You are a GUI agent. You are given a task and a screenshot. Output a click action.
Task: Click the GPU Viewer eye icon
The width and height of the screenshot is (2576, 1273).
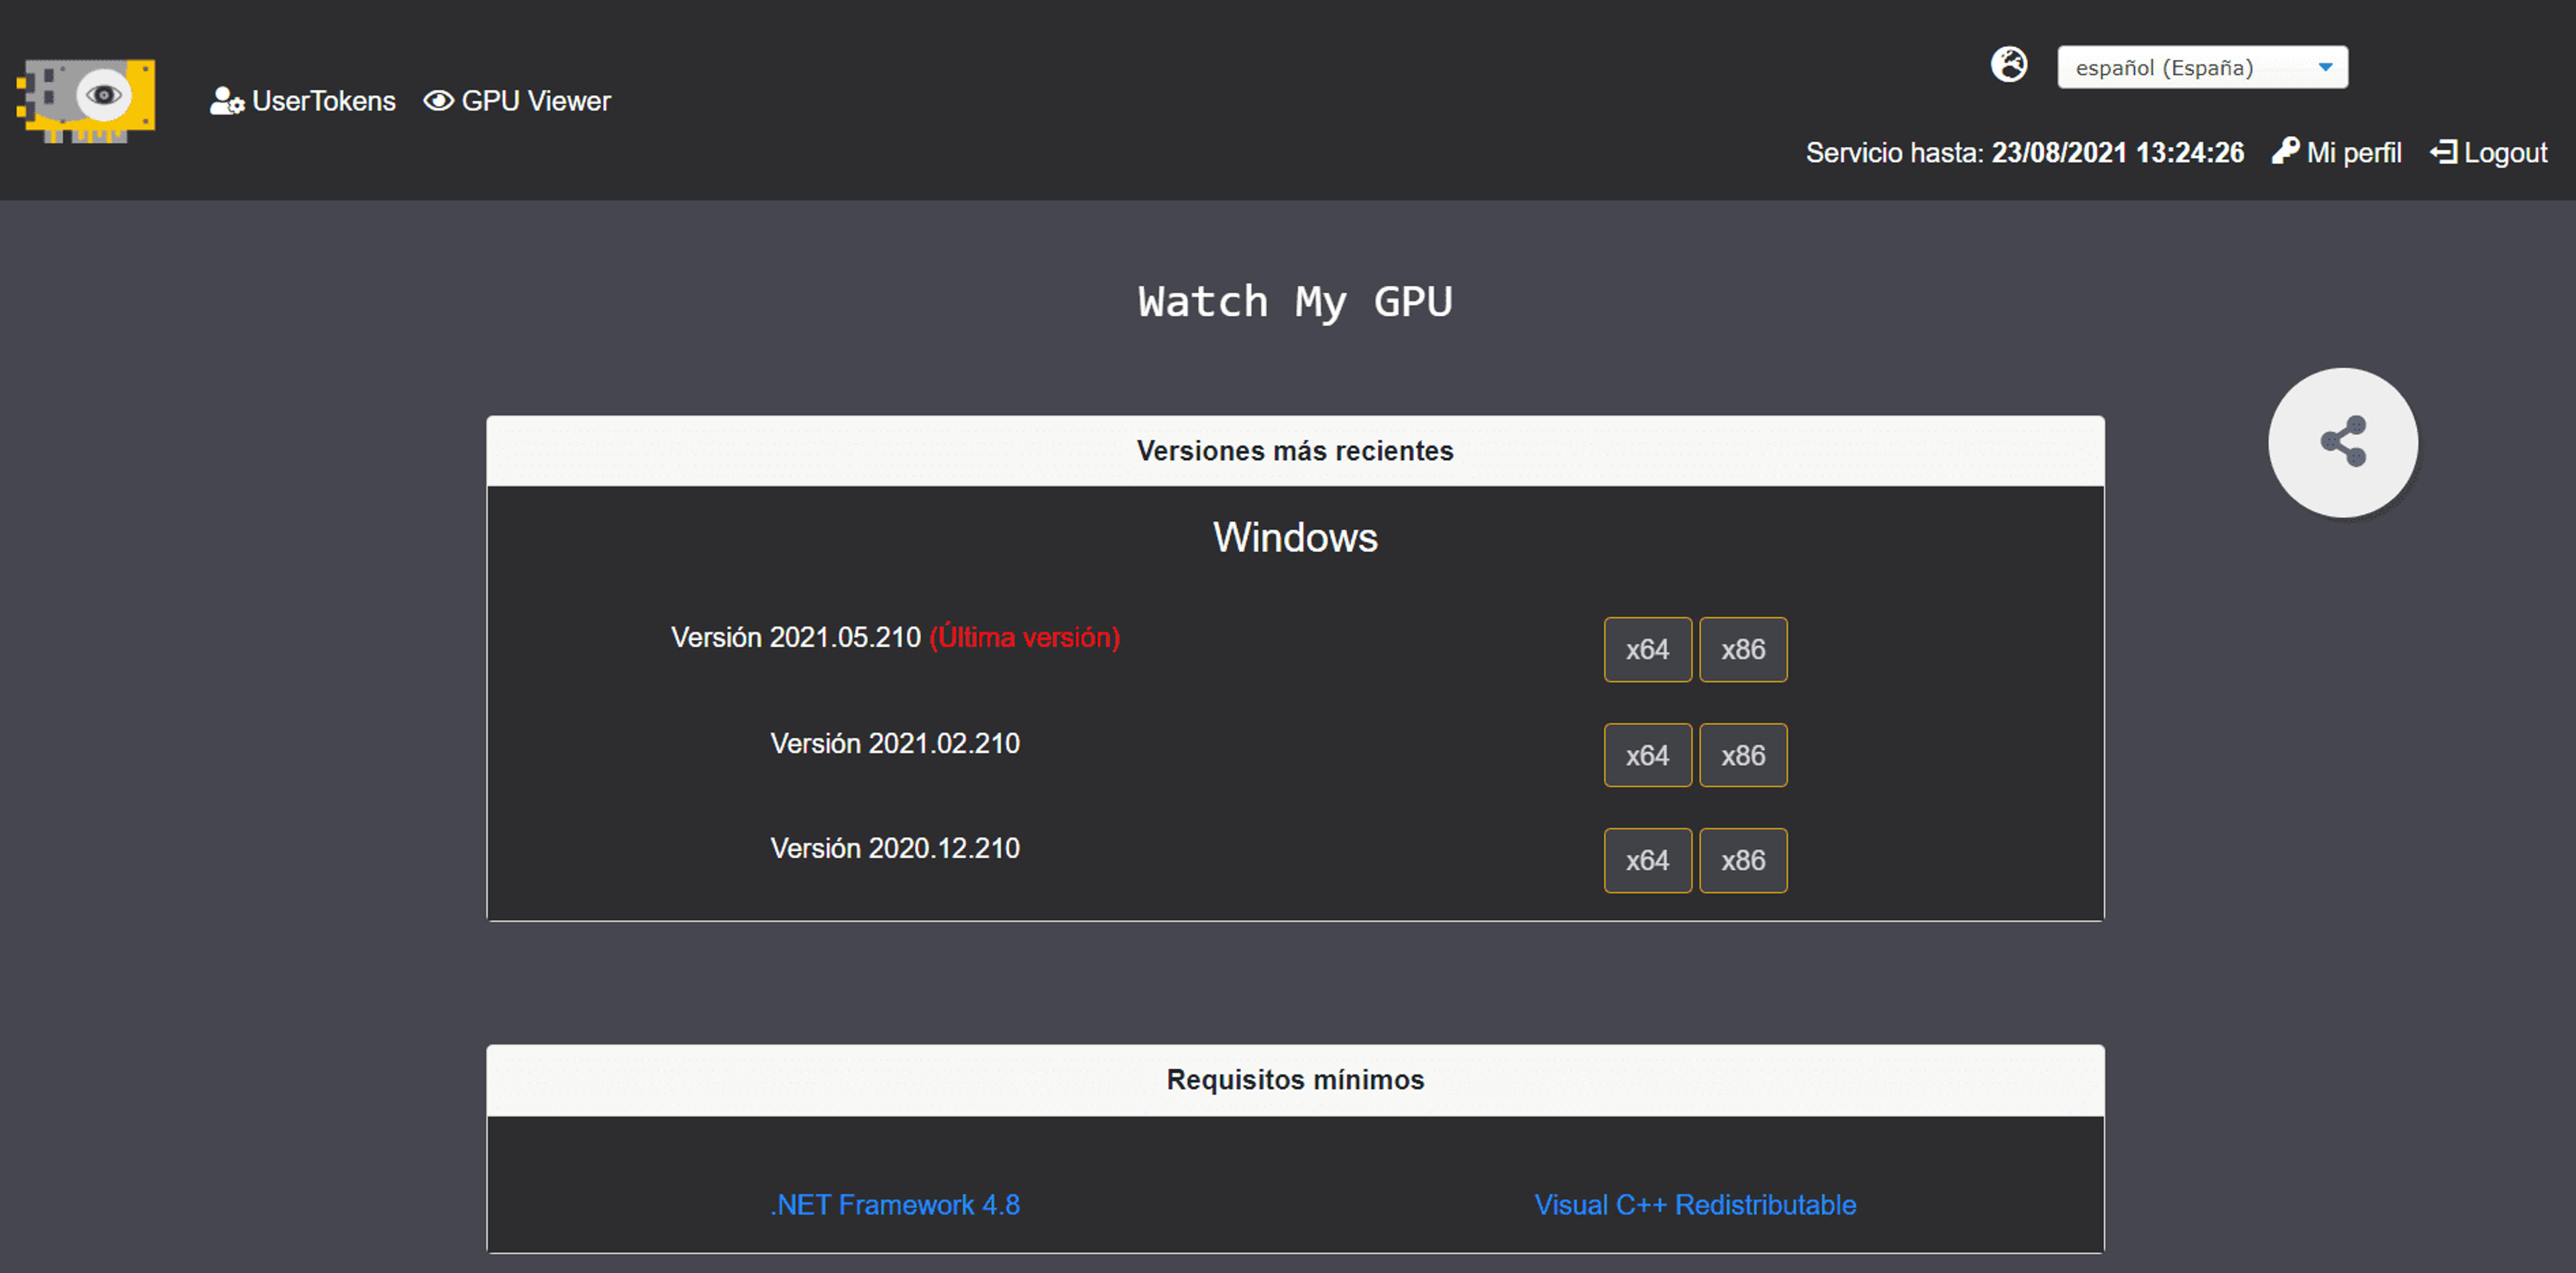[438, 101]
